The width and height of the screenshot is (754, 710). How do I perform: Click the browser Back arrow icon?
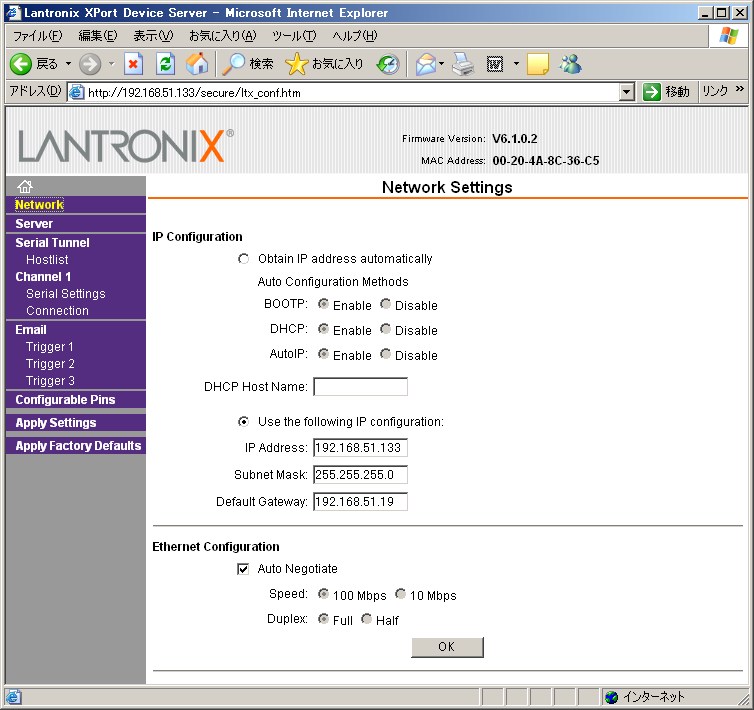(21, 64)
